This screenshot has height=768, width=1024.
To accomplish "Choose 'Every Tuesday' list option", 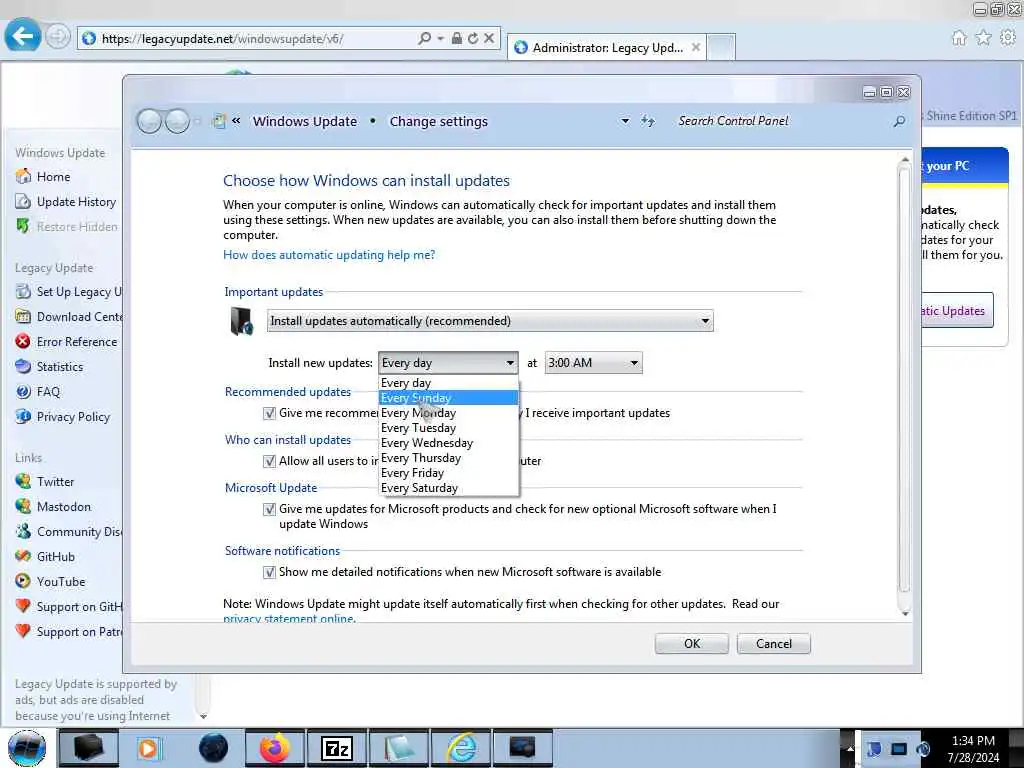I will pyautogui.click(x=449, y=428).
